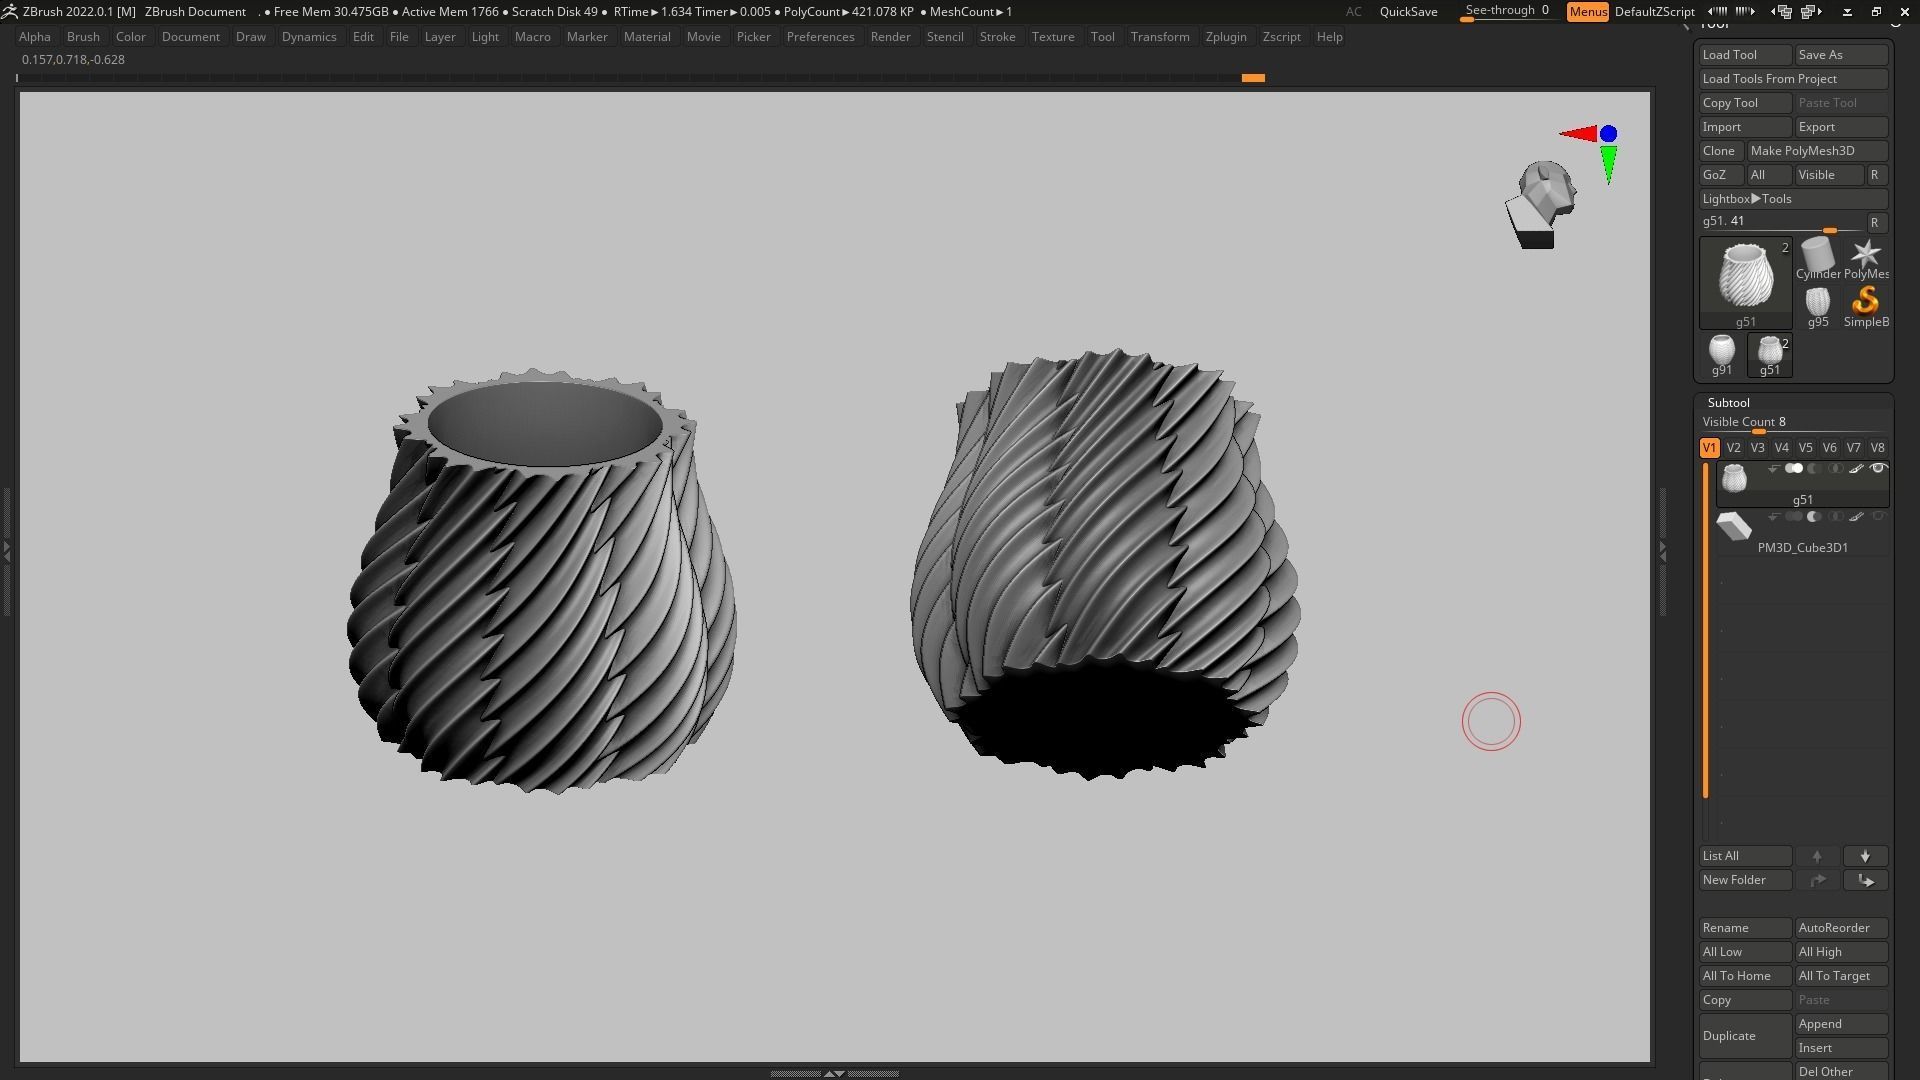Move subtool down with the down arrow

click(1865, 856)
